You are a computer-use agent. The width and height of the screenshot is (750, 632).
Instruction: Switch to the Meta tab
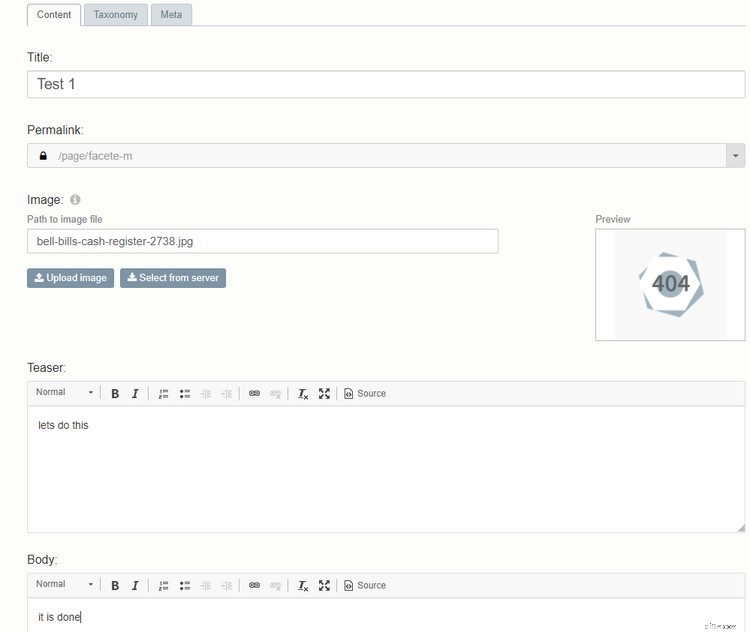coord(171,15)
